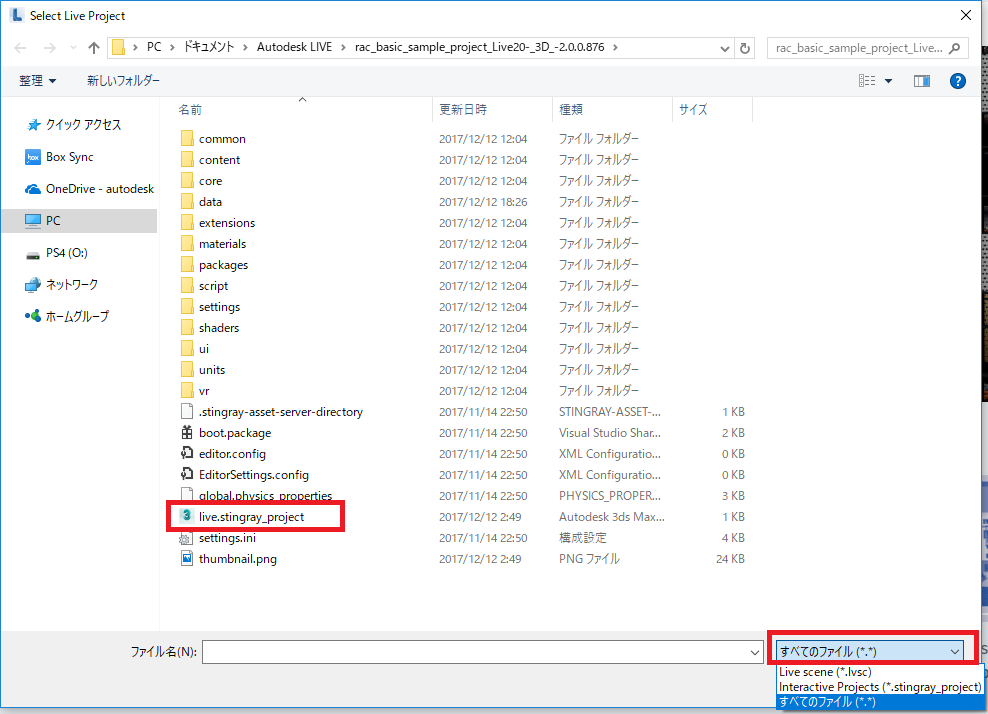Screen dimensions: 988x714
Task: Click the Back navigation arrow
Action: tap(20, 48)
